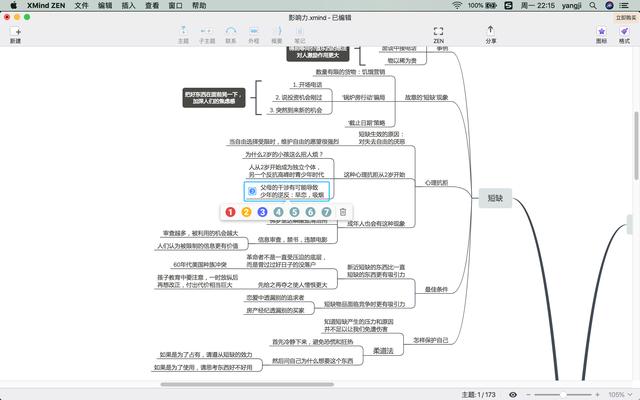Choose priority marker 7
Viewport: 640px width, 400px height.
pos(326,212)
